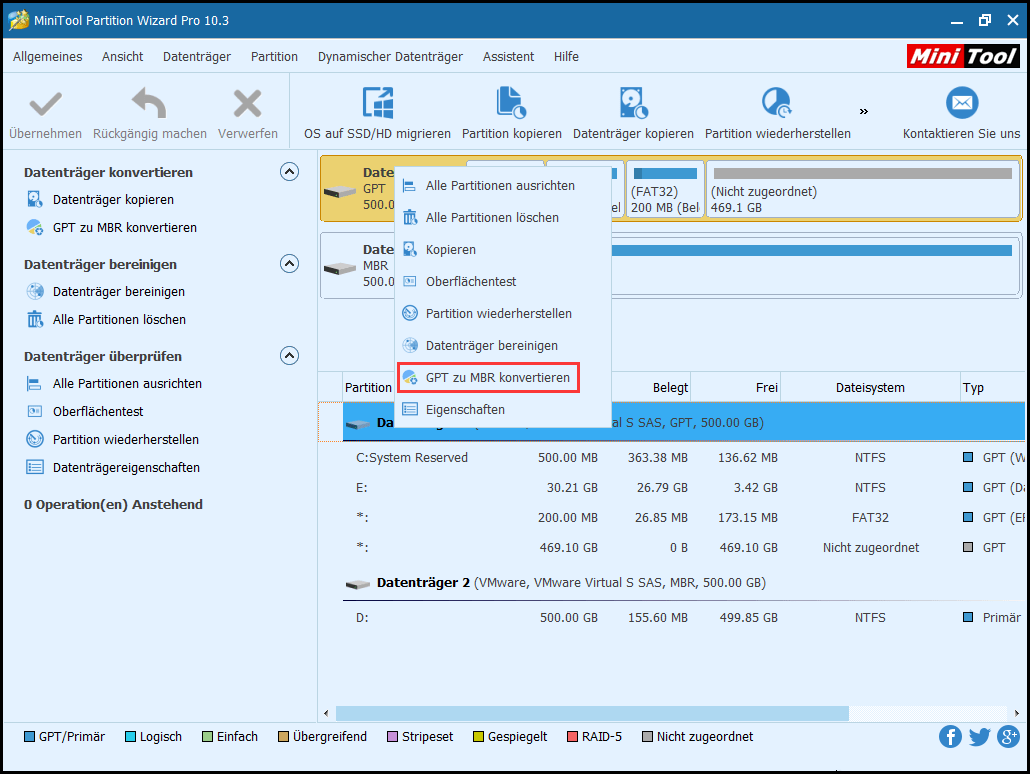
Task: Click the Übernehmen apply button
Action: click(x=45, y=110)
